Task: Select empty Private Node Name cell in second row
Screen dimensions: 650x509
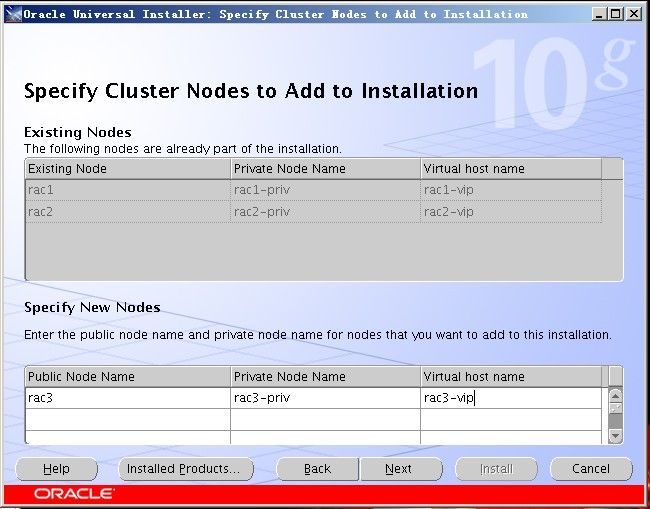Action: coord(325,419)
